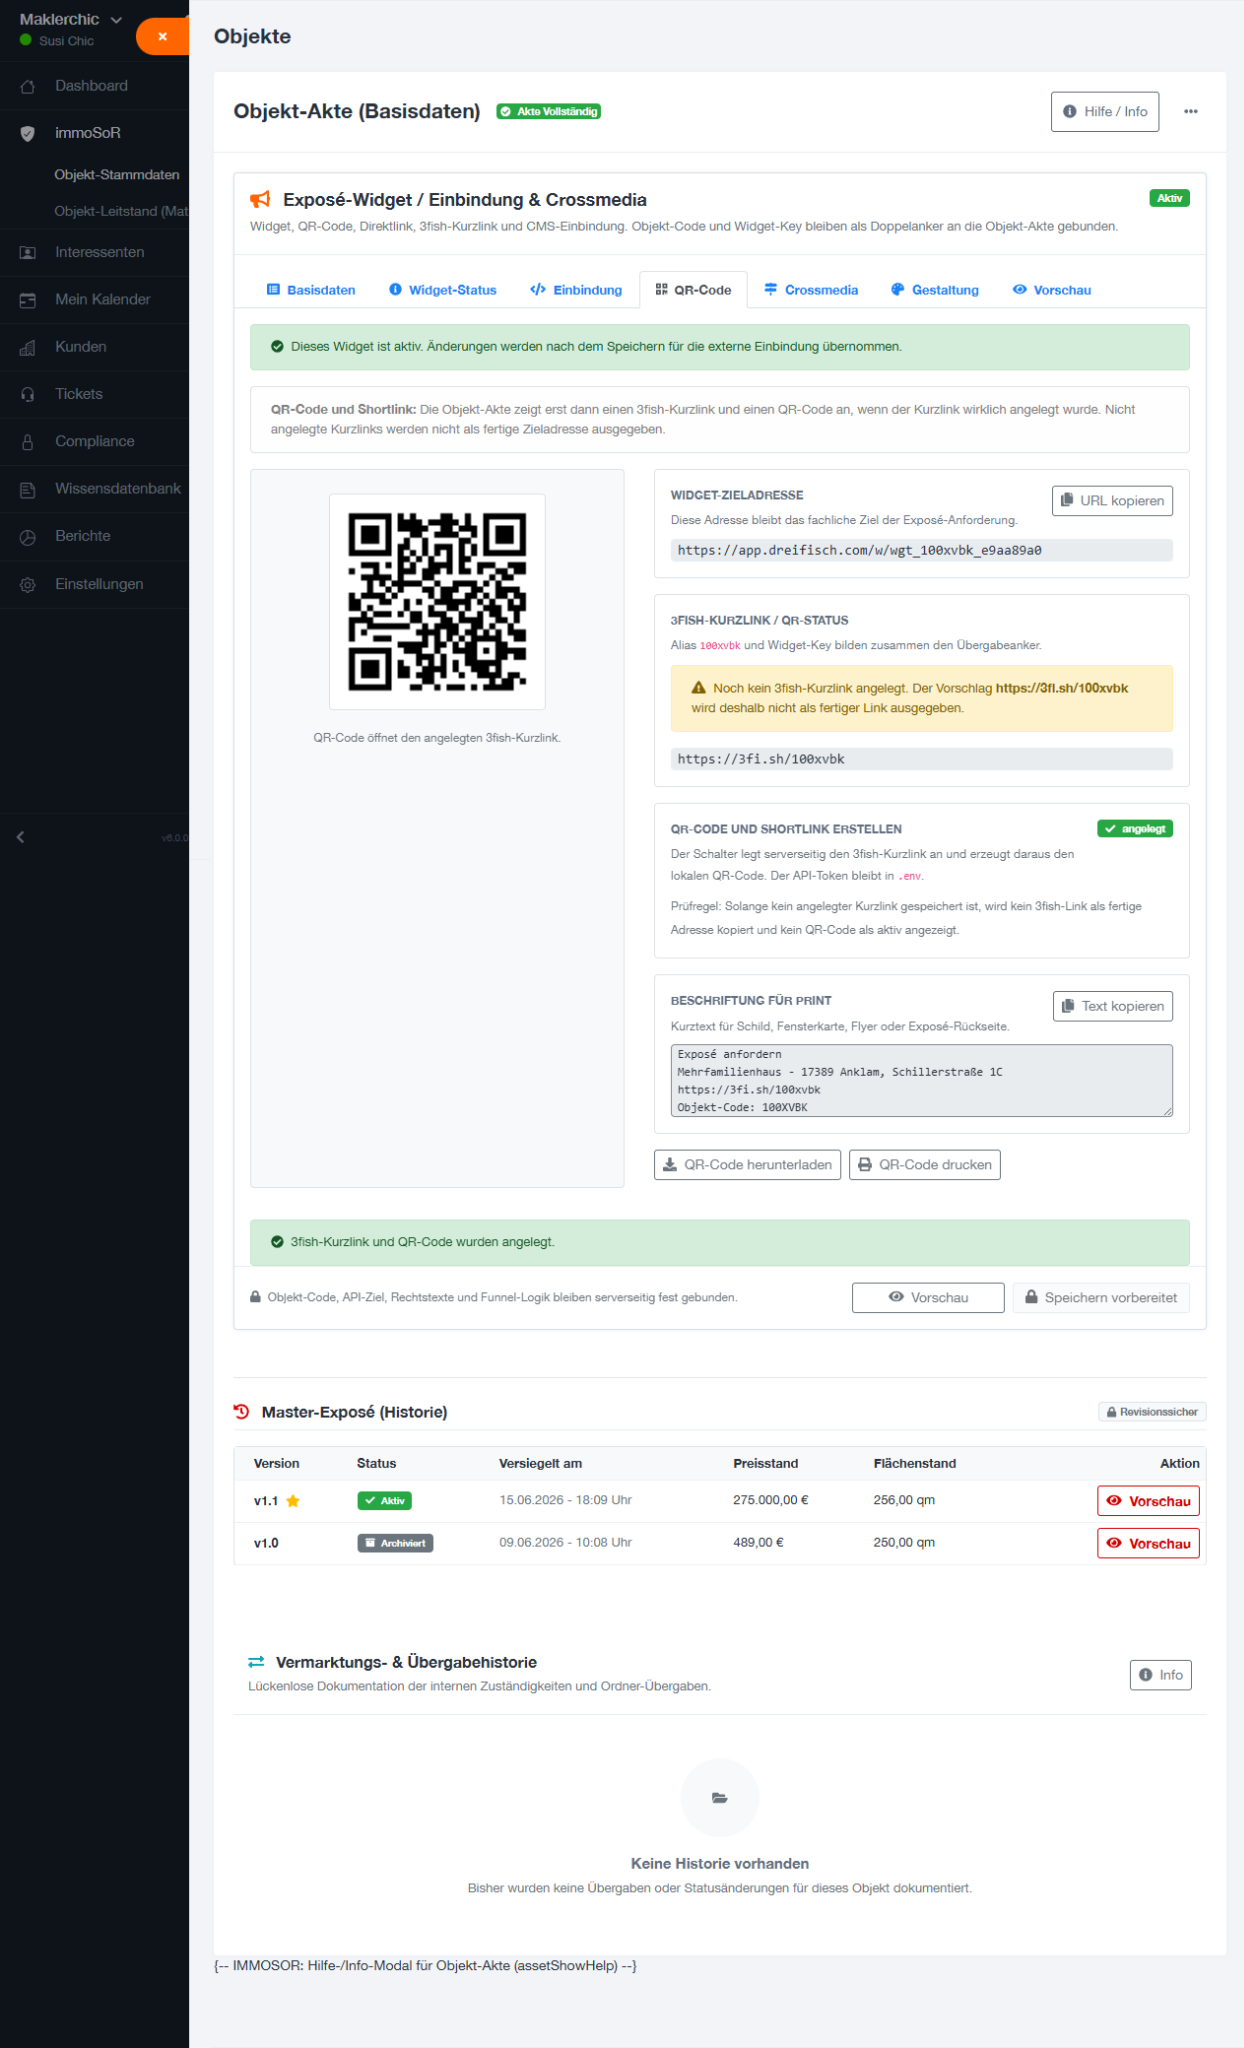Click the pink 100xvbk alias code

720,646
